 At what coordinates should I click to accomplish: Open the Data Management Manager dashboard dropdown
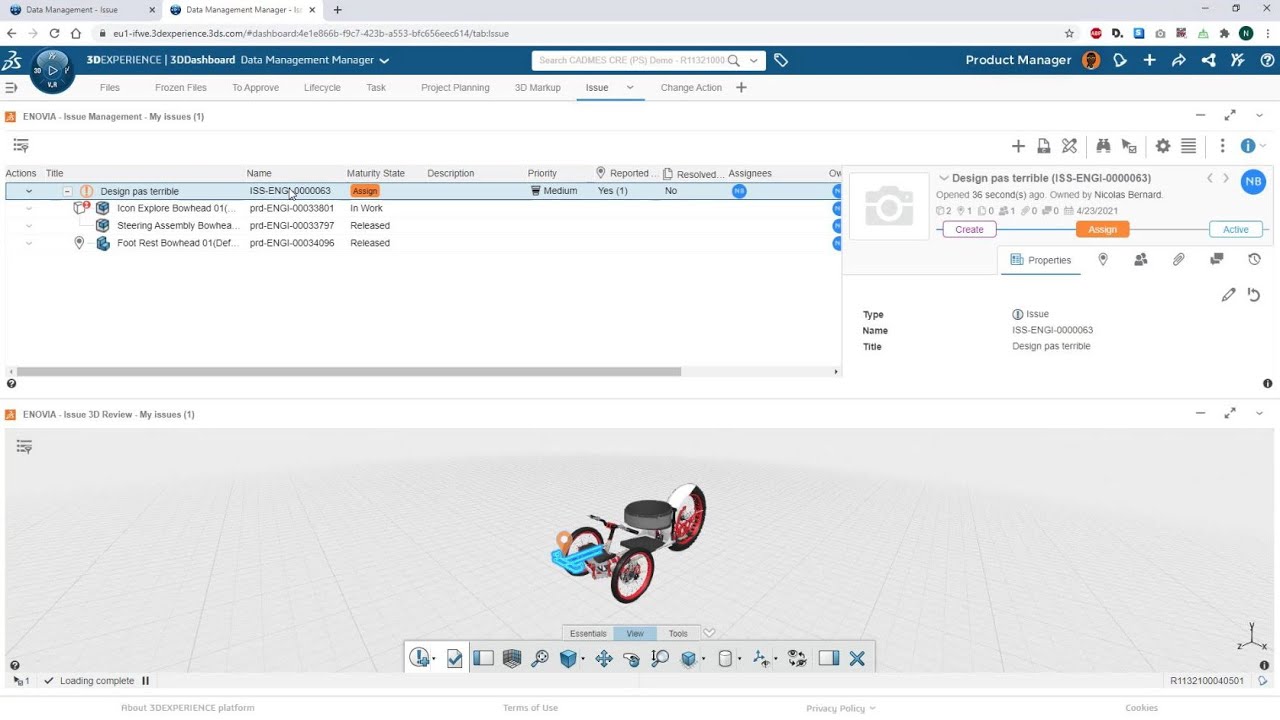(x=384, y=61)
